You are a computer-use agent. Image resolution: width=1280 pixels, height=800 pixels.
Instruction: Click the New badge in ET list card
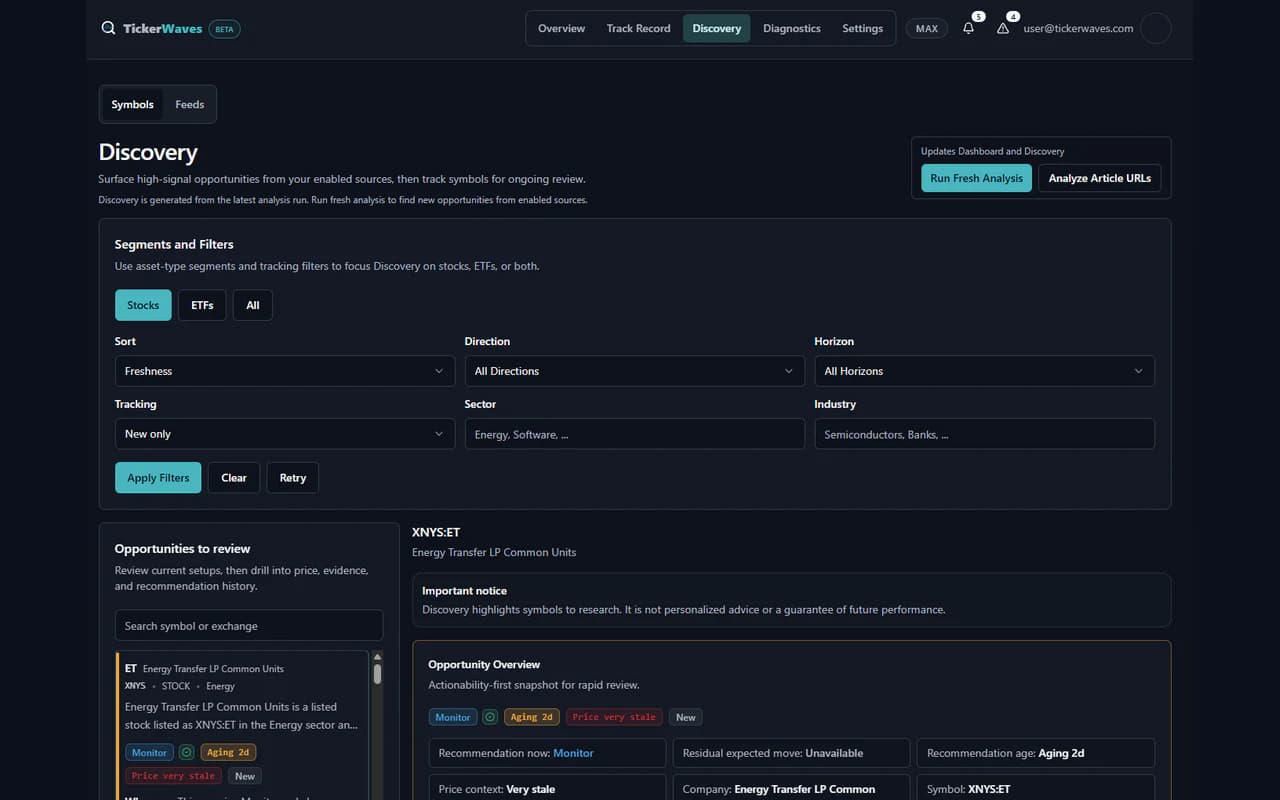point(245,776)
